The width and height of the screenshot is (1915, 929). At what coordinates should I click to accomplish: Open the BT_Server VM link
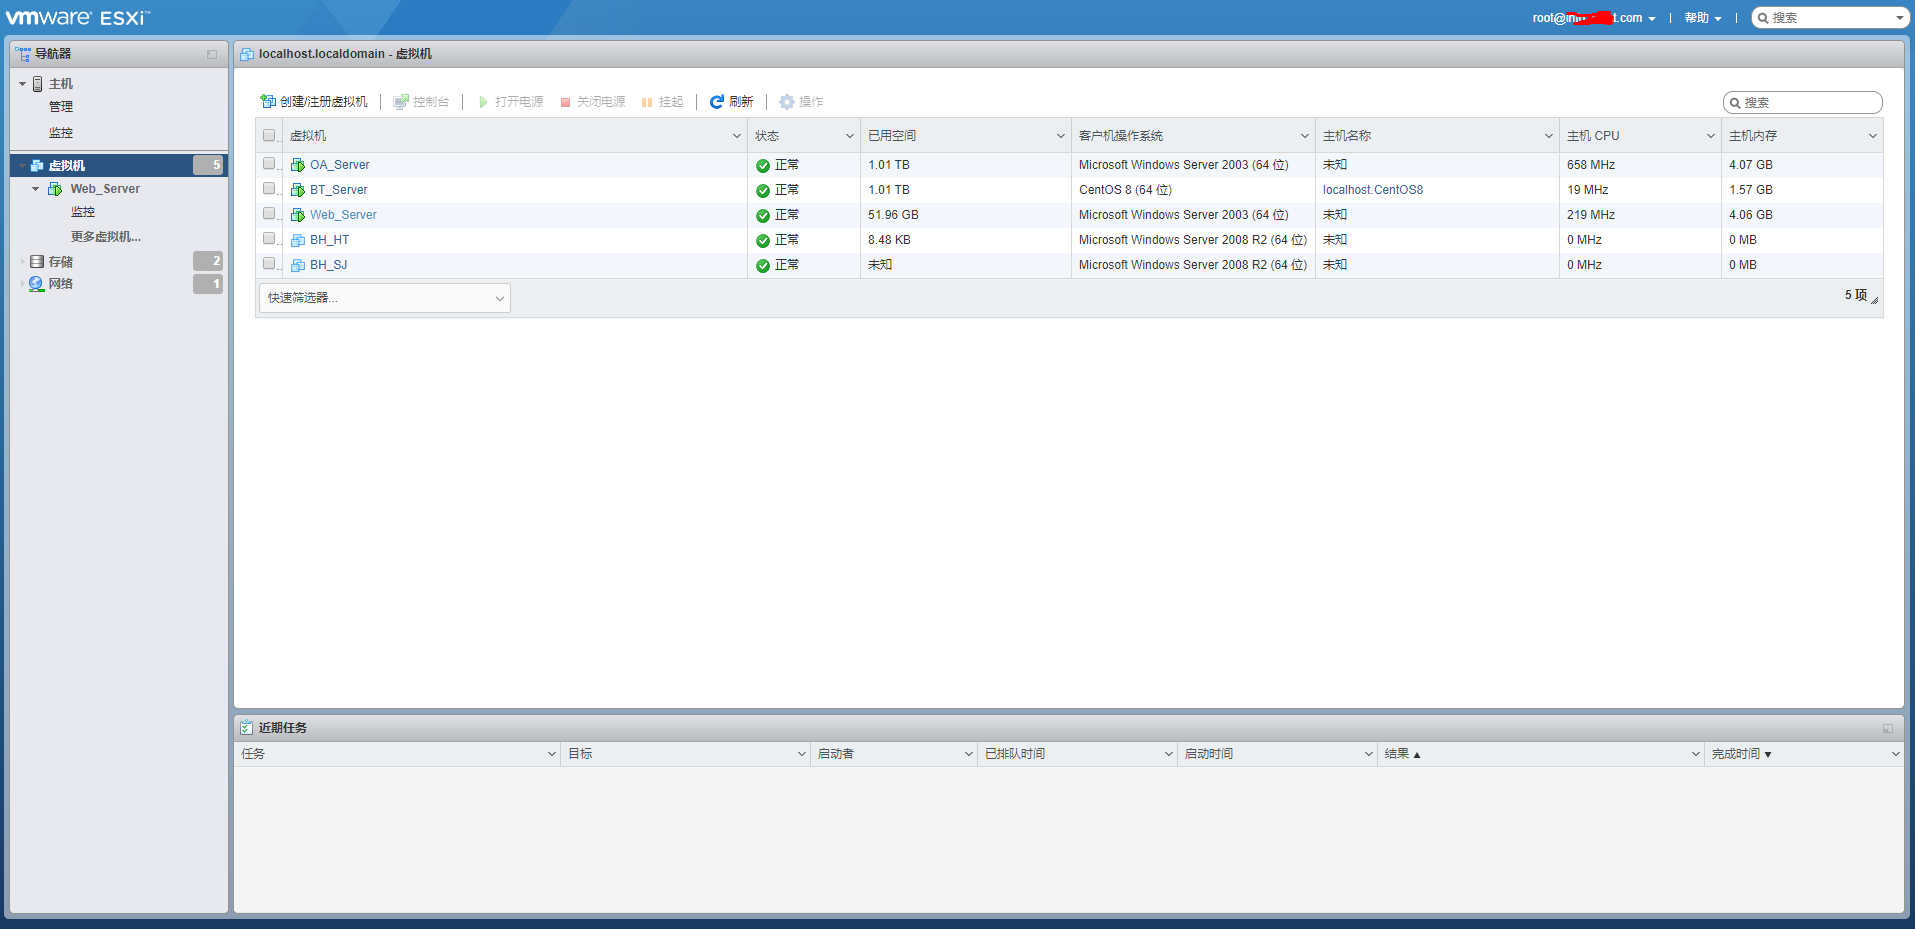click(x=339, y=190)
